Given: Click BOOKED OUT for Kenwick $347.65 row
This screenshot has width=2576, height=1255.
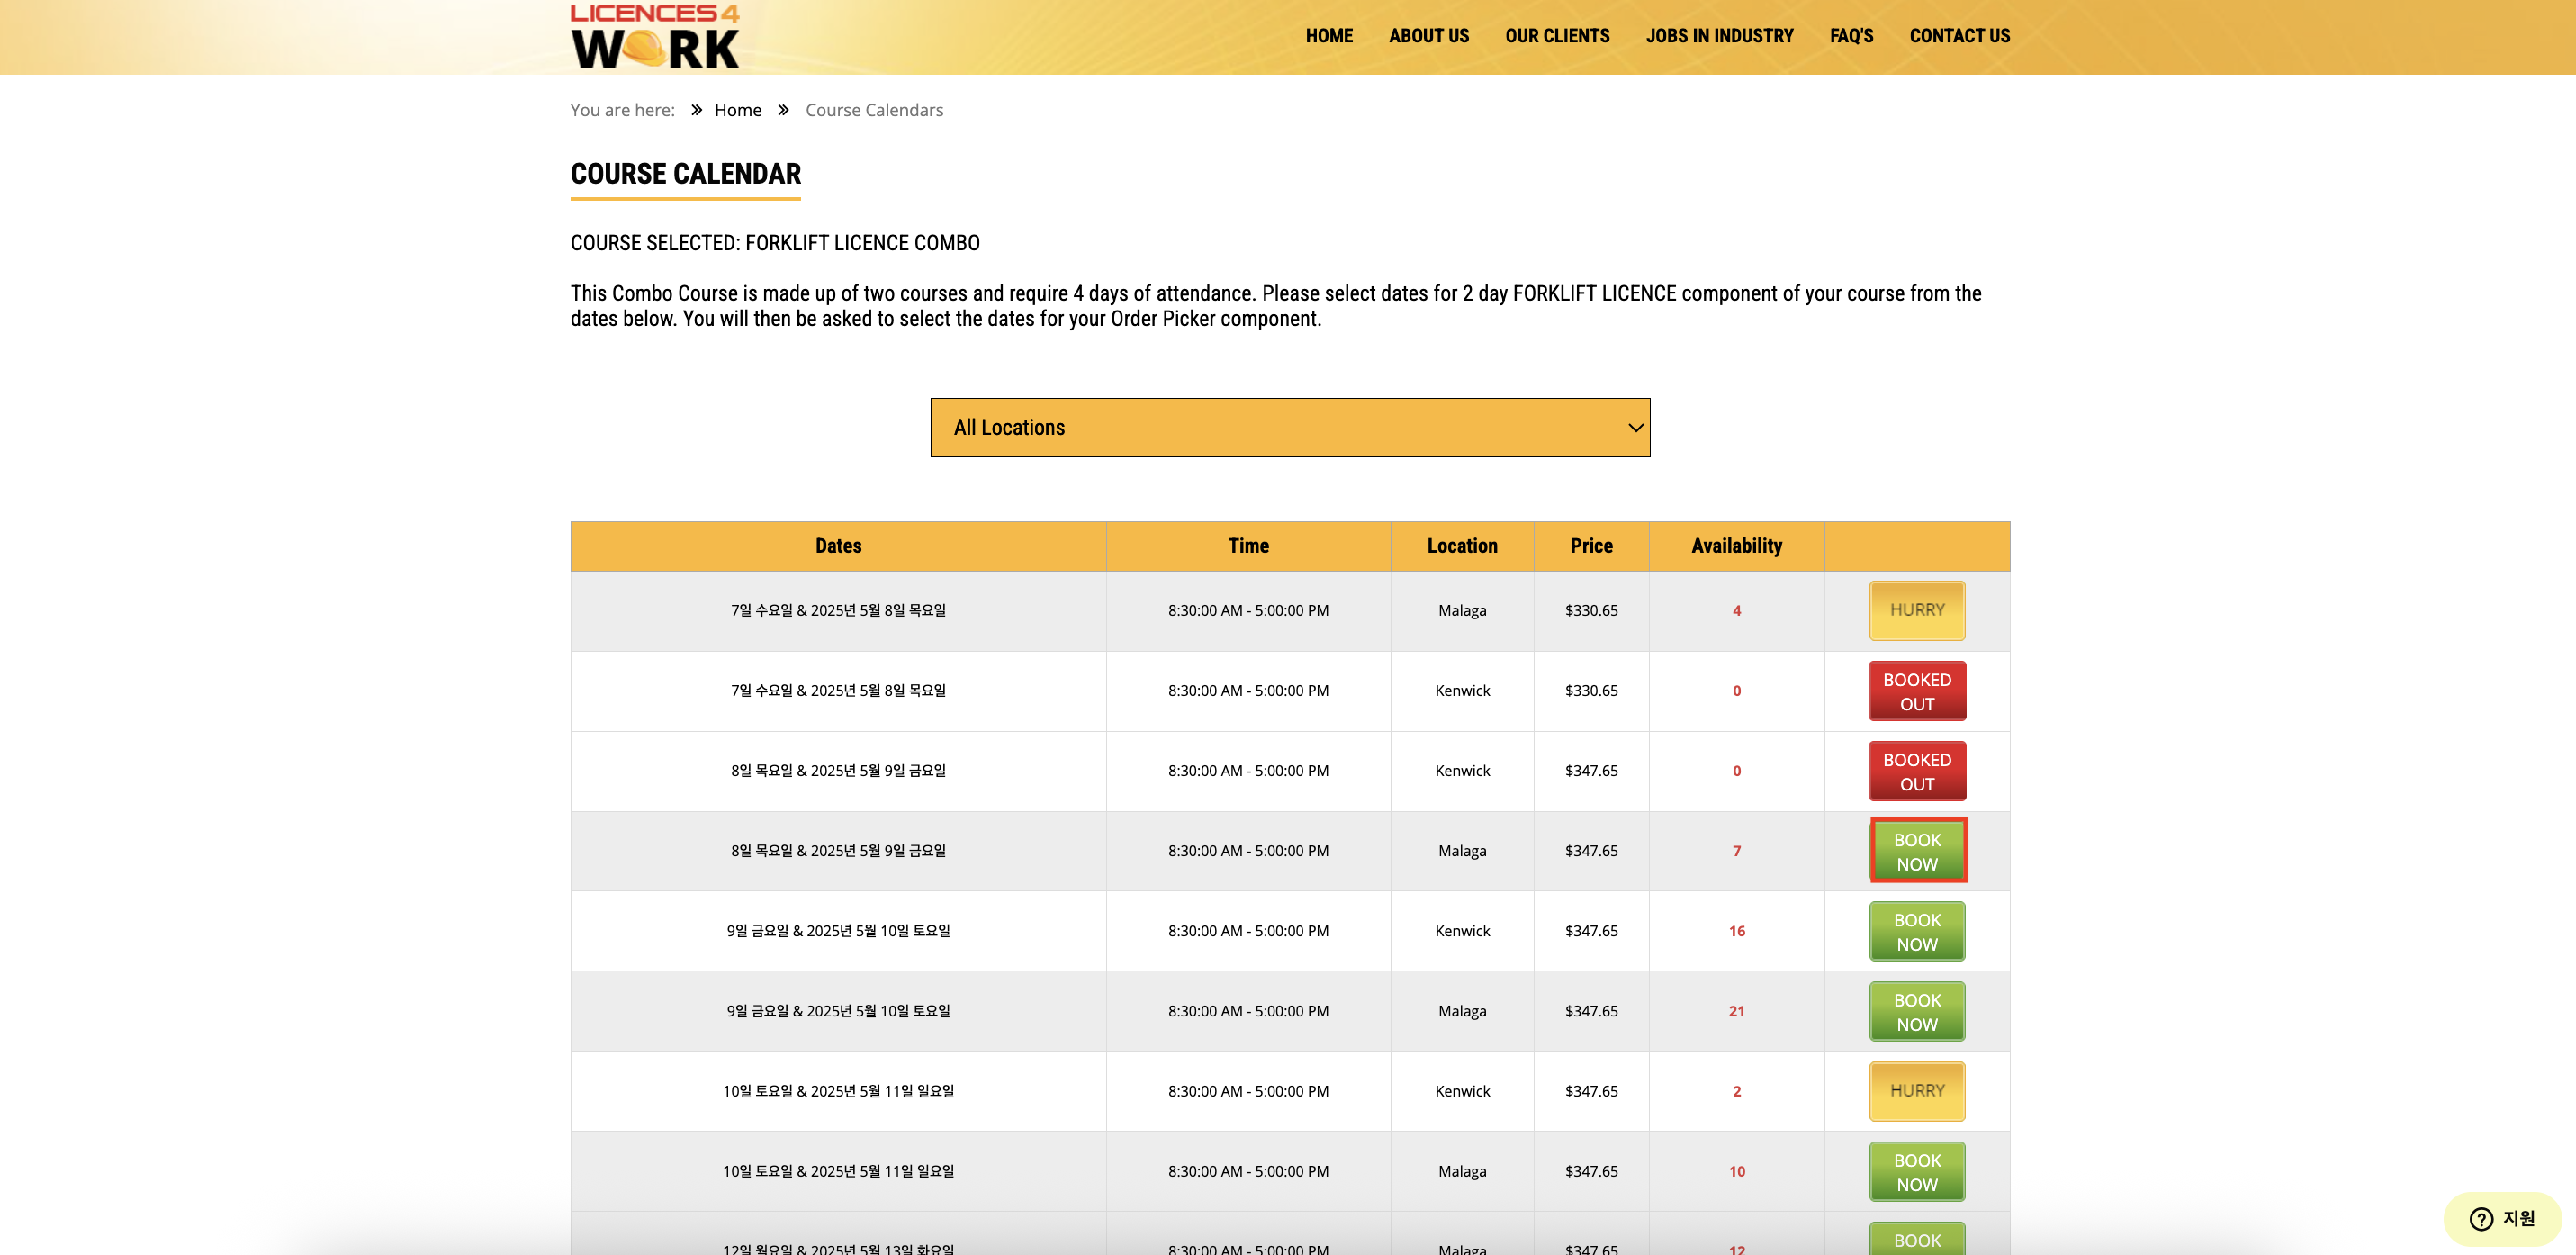Looking at the screenshot, I should pos(1916,771).
